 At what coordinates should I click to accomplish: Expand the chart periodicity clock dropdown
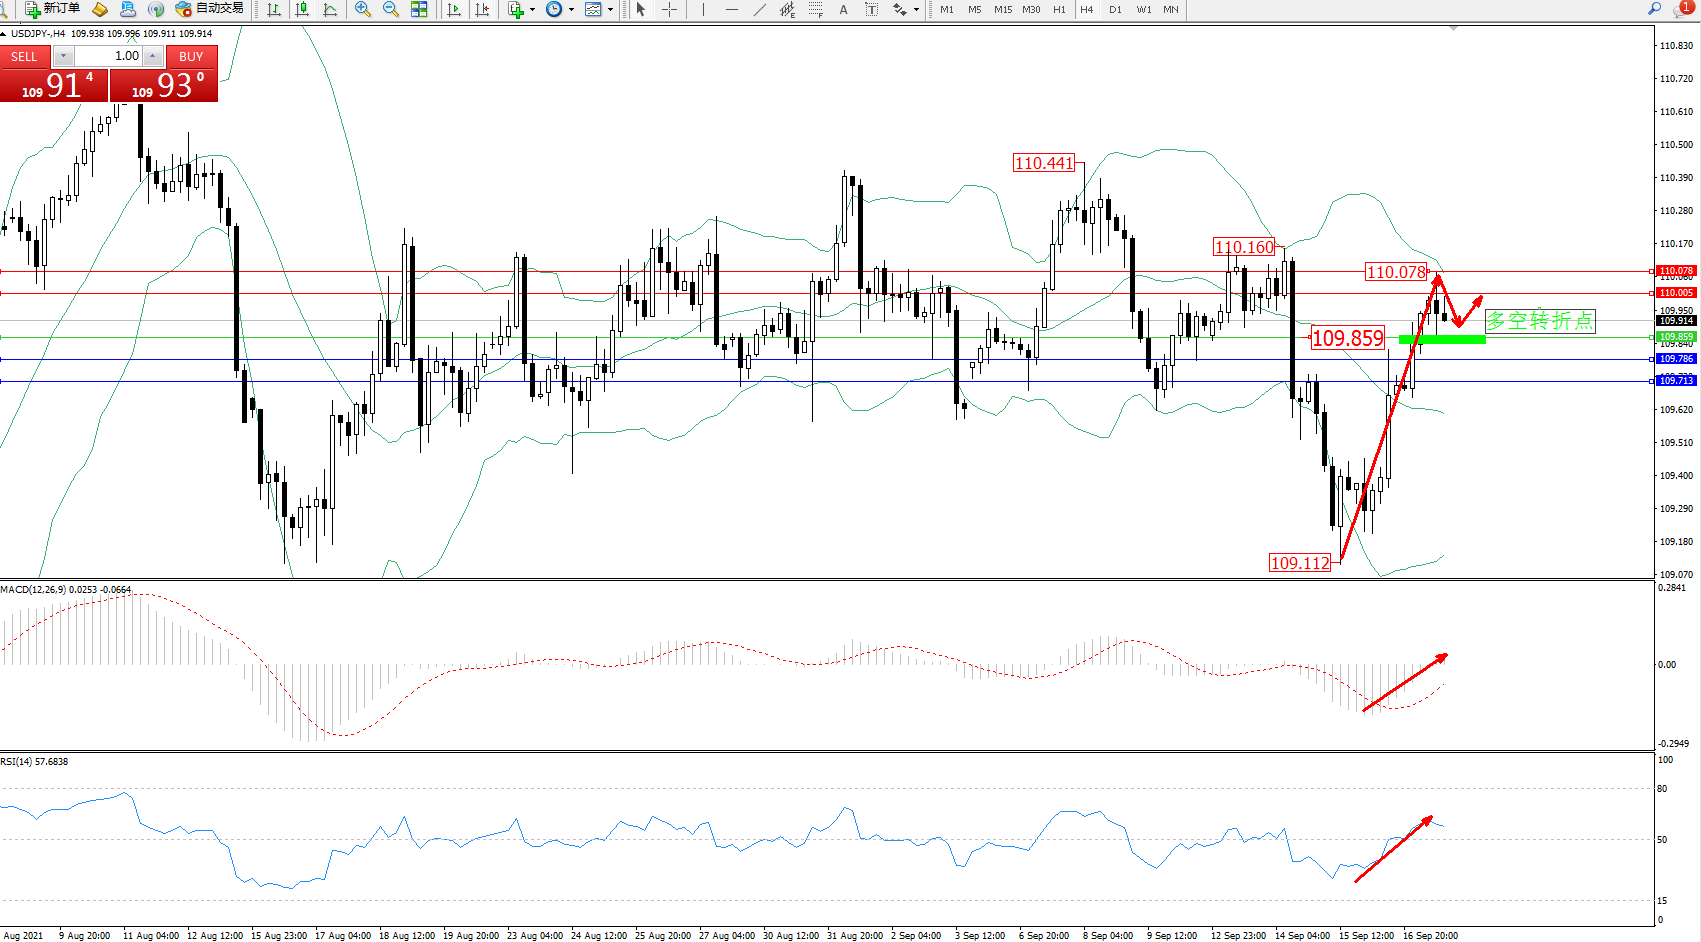click(x=571, y=9)
